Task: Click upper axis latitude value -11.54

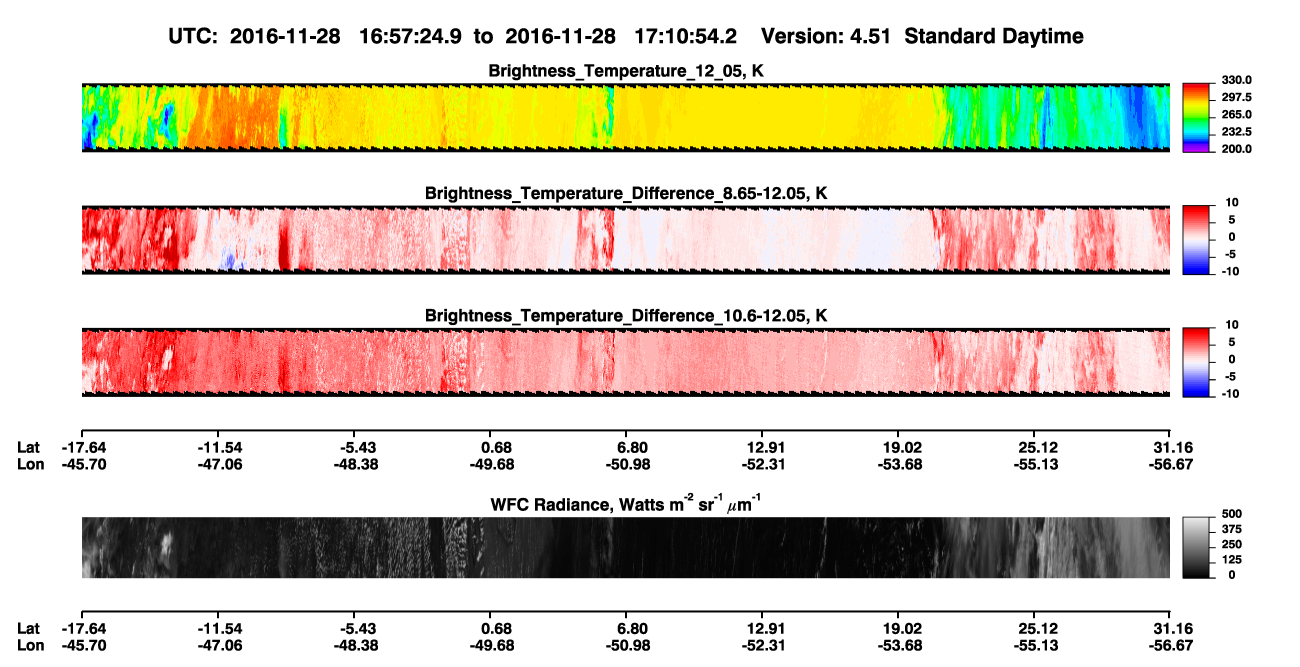Action: point(218,447)
